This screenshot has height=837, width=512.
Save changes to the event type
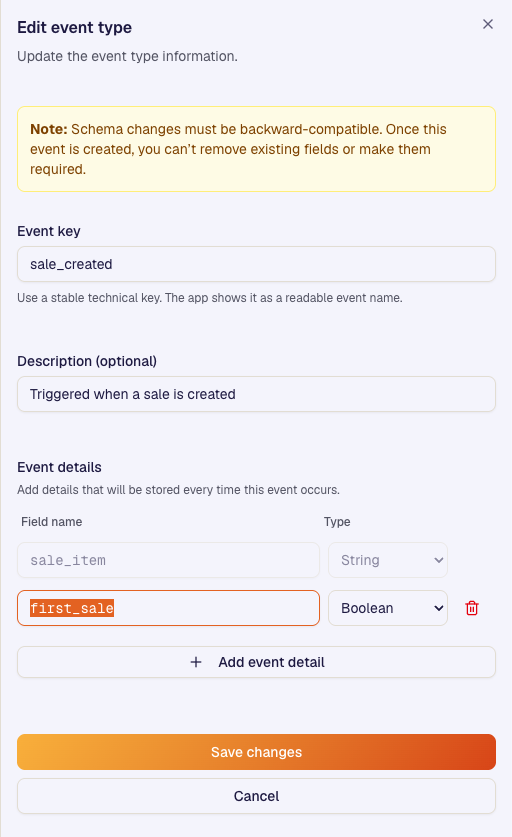click(256, 752)
